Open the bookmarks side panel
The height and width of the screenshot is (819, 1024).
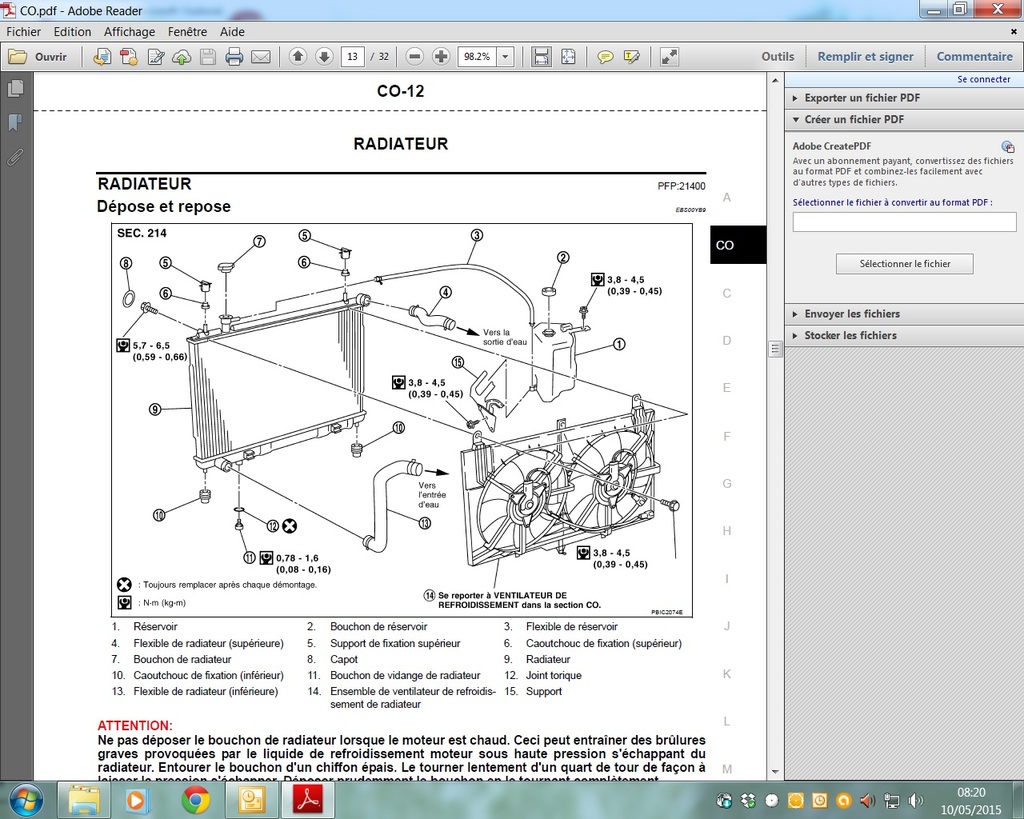pyautogui.click(x=15, y=123)
